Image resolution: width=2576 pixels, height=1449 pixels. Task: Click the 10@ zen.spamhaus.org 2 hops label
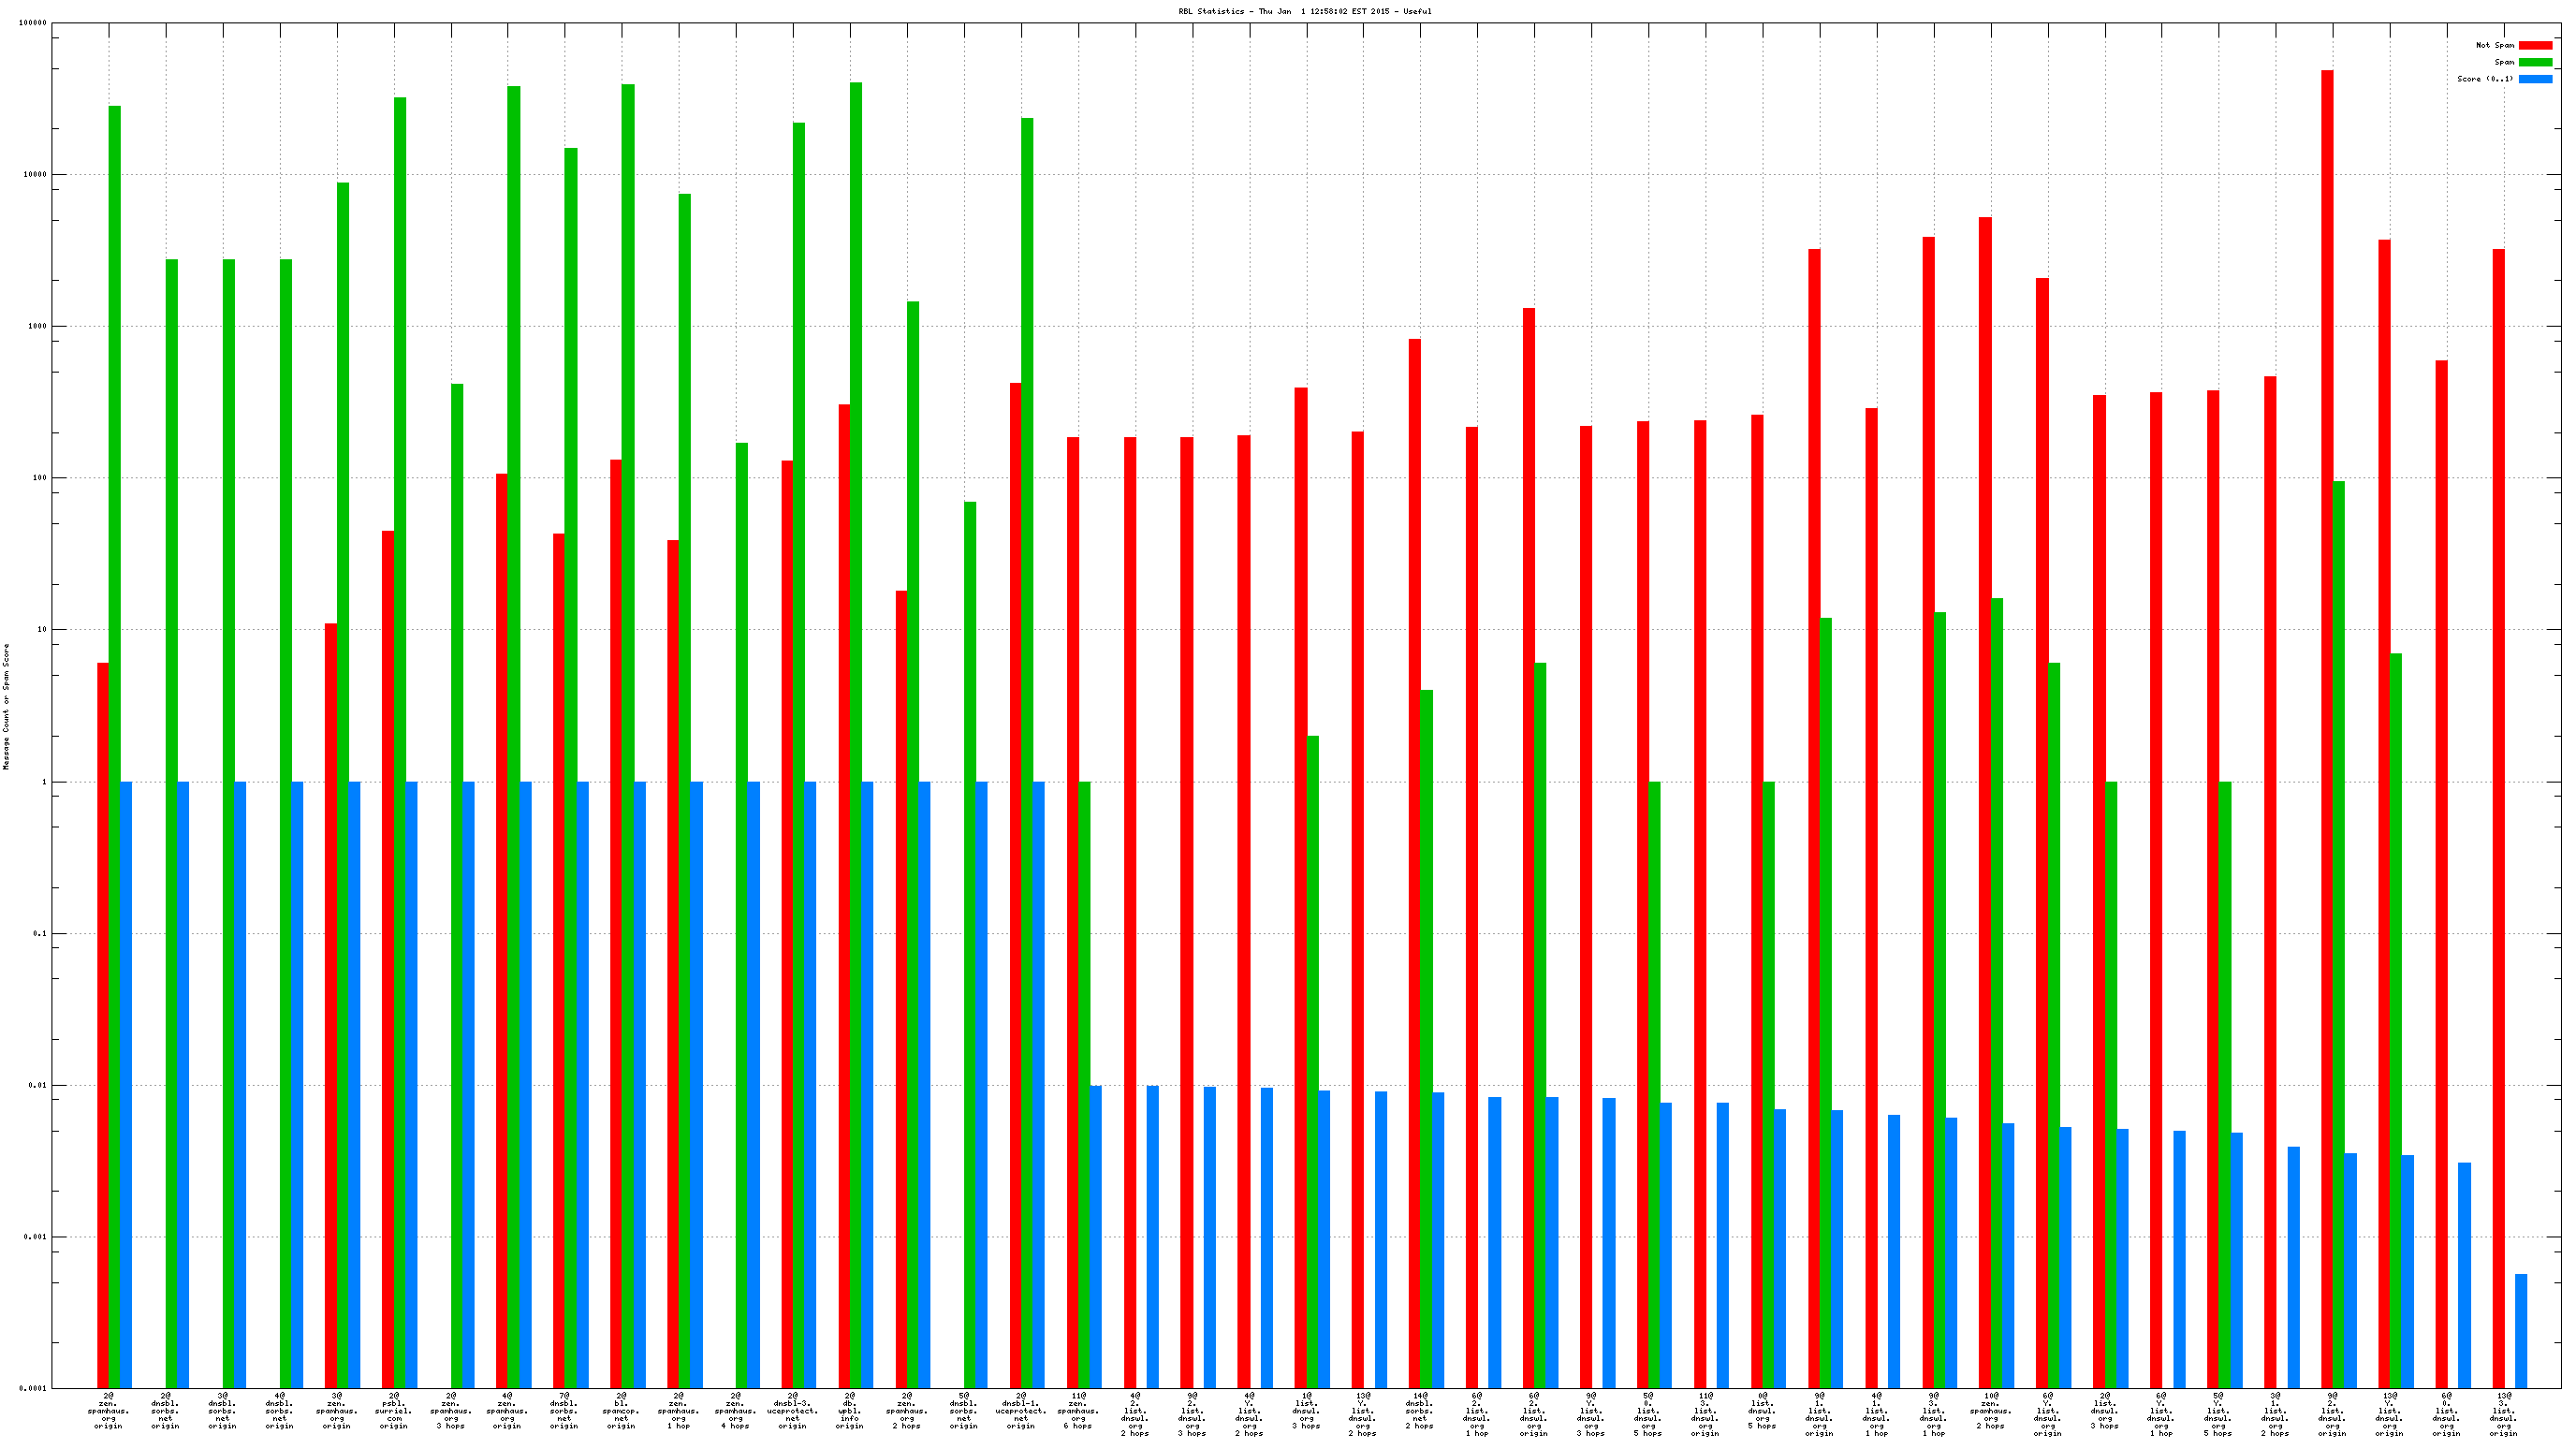coord(1990,1410)
